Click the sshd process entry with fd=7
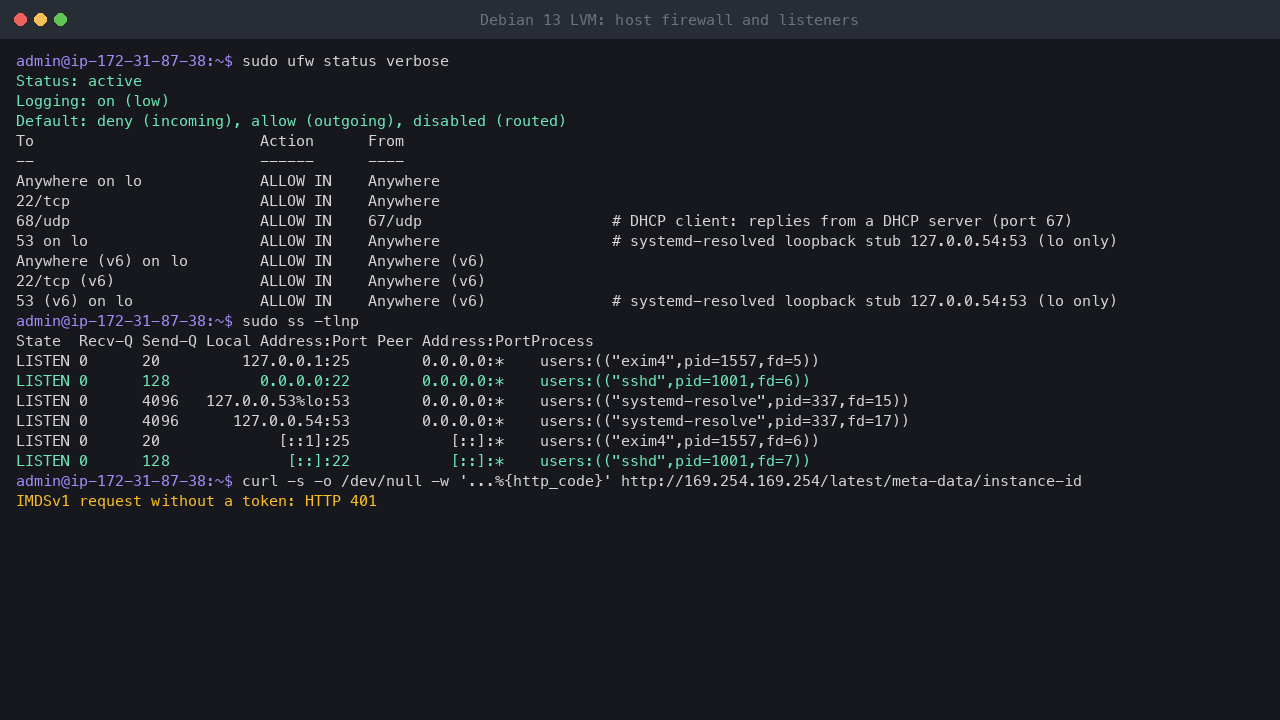 point(675,461)
